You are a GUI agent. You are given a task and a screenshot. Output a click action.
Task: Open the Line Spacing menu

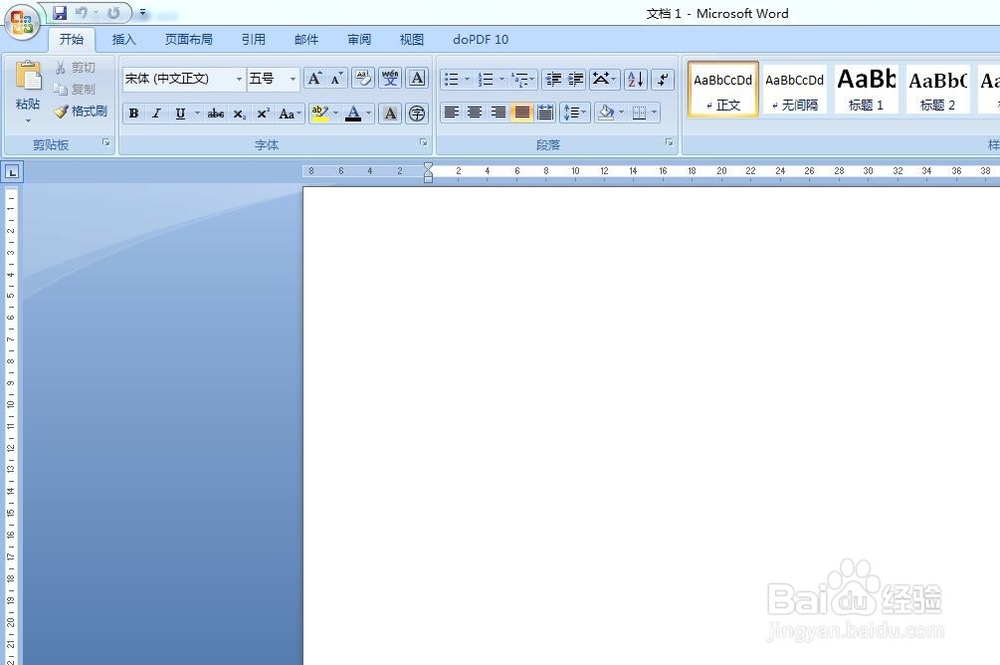[x=575, y=113]
